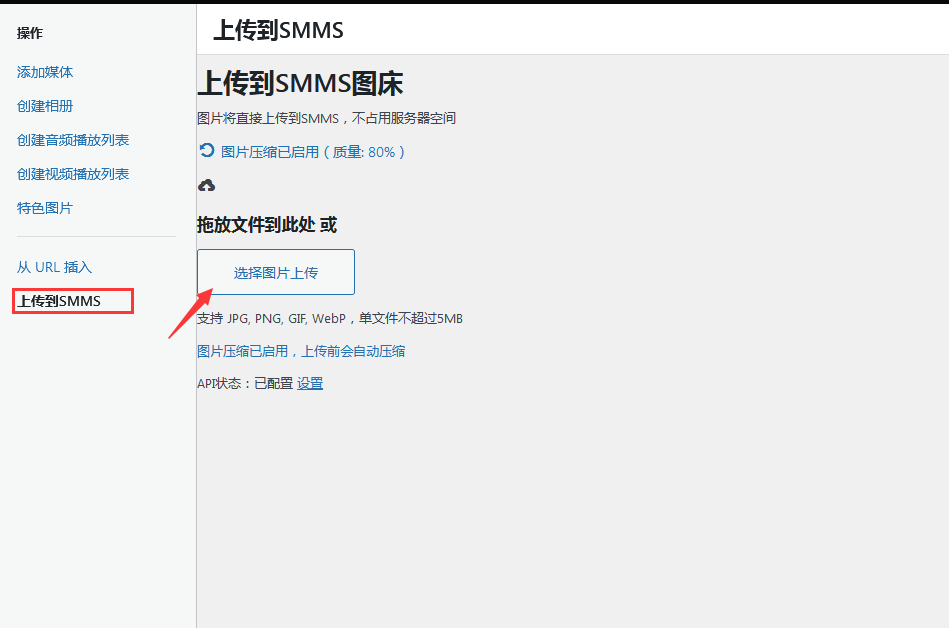Select 创建相册 in the sidebar
The image size is (949, 628).
(x=45, y=106)
